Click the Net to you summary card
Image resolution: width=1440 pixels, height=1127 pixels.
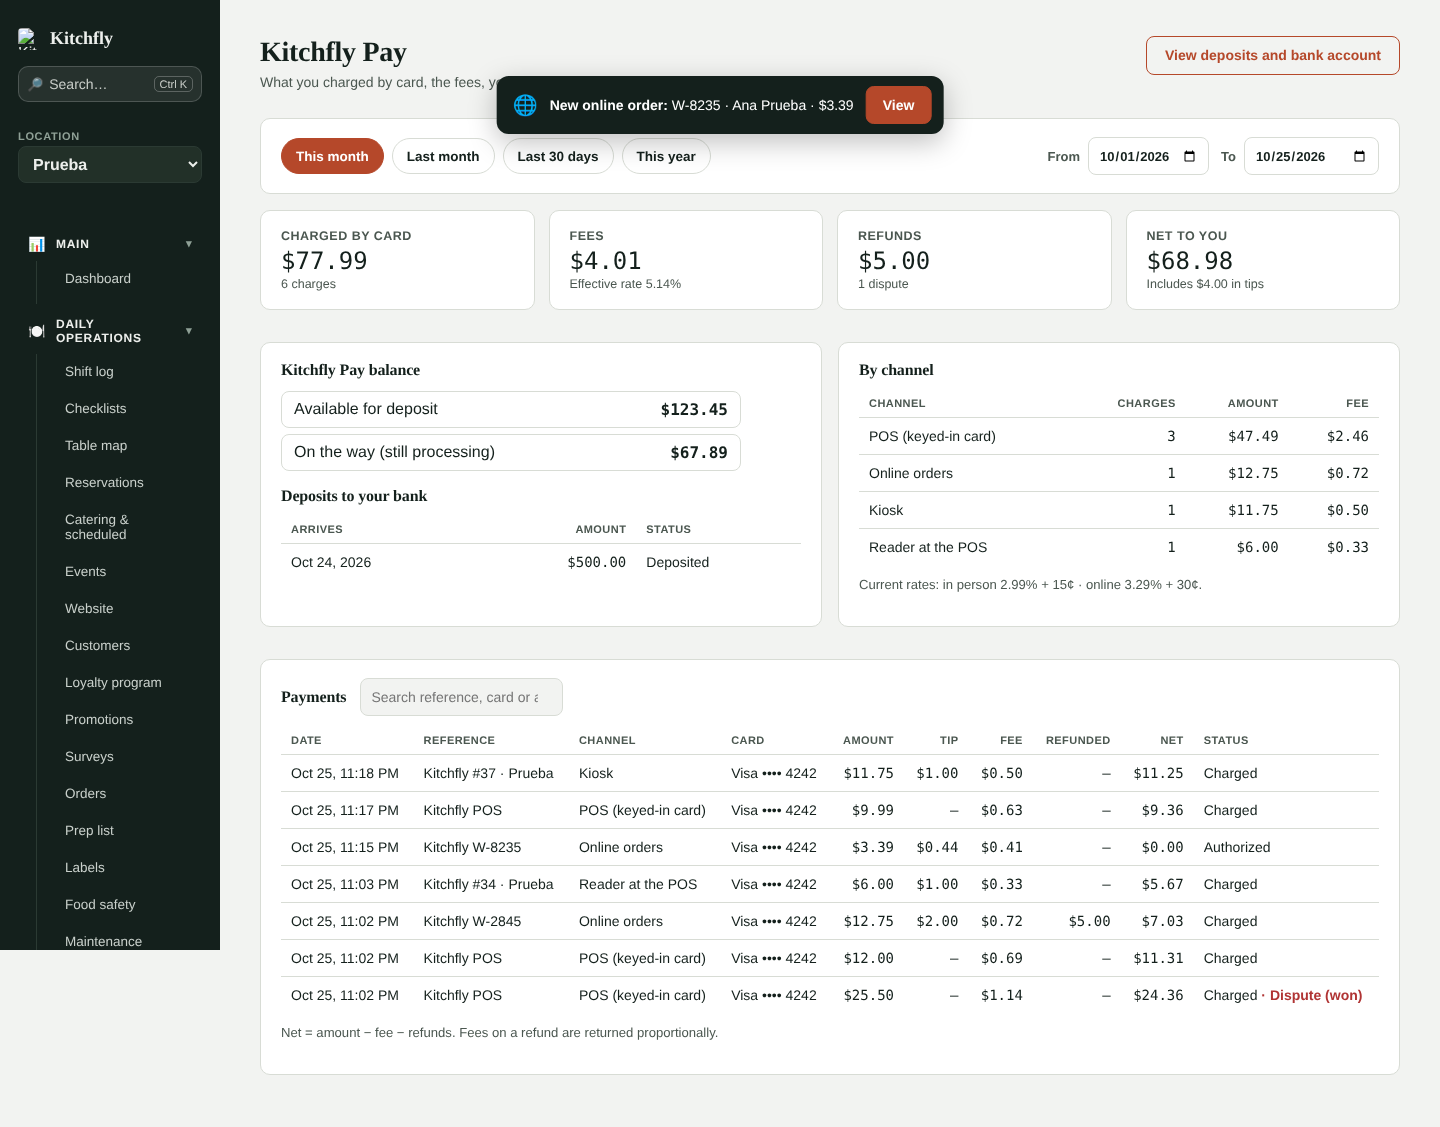[x=1263, y=260]
